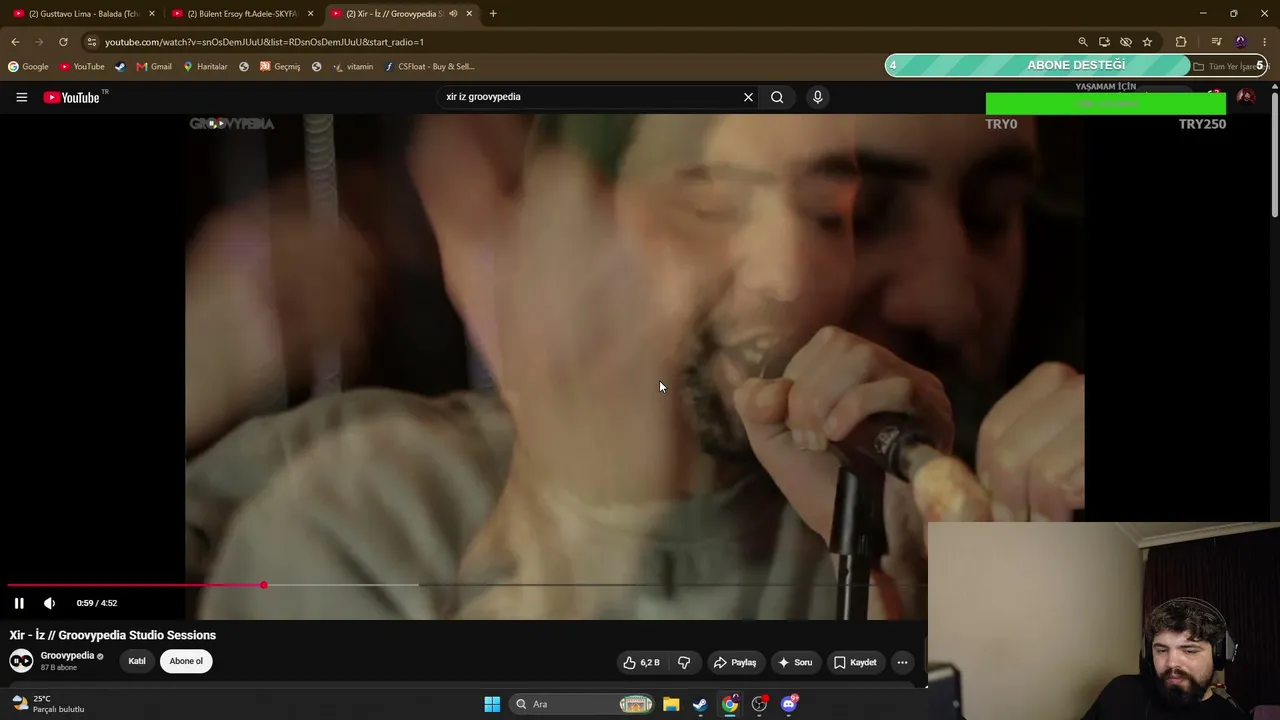Save the video with 'Kaydet'

coord(855,662)
